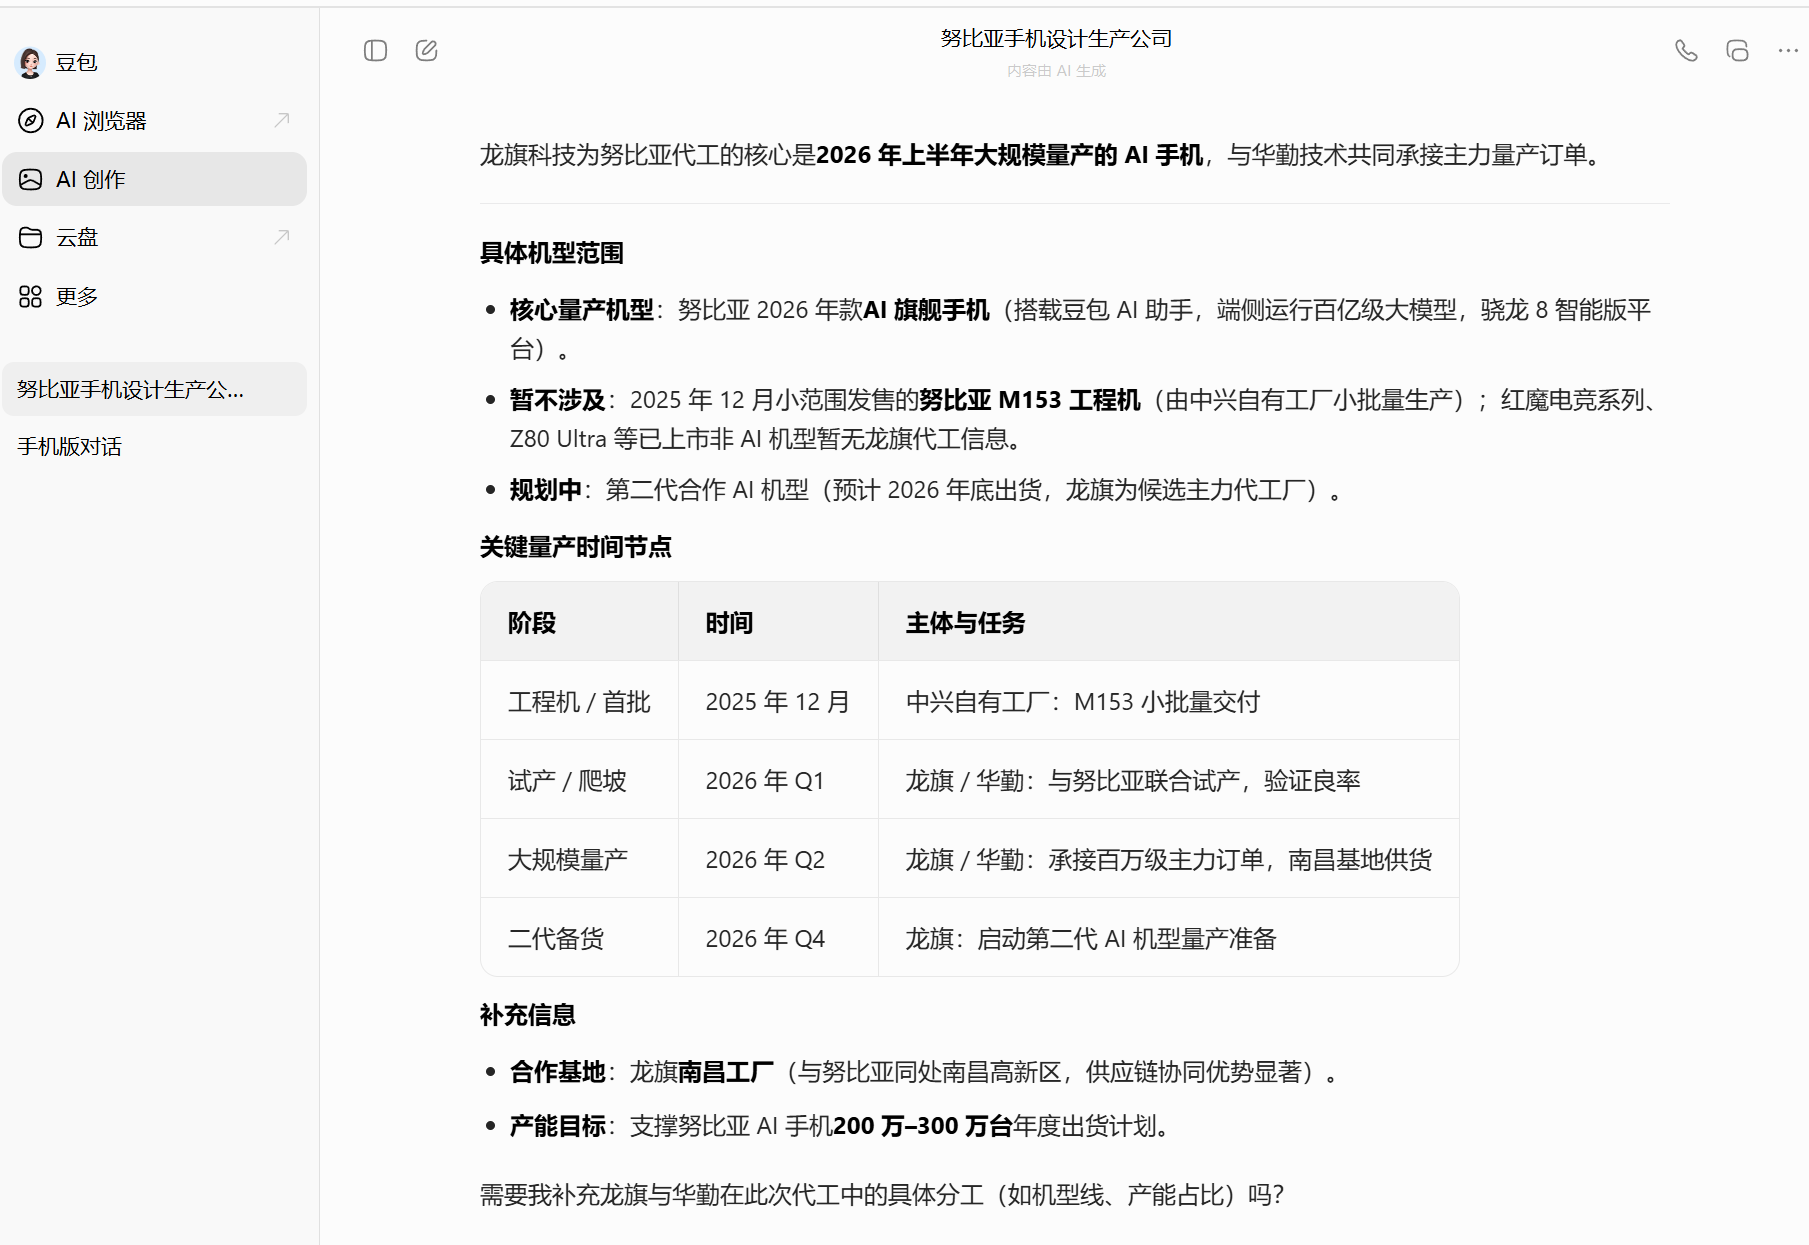
Task: Click the 与努比亚联合试产，验证良率 cell
Action: click(1168, 780)
